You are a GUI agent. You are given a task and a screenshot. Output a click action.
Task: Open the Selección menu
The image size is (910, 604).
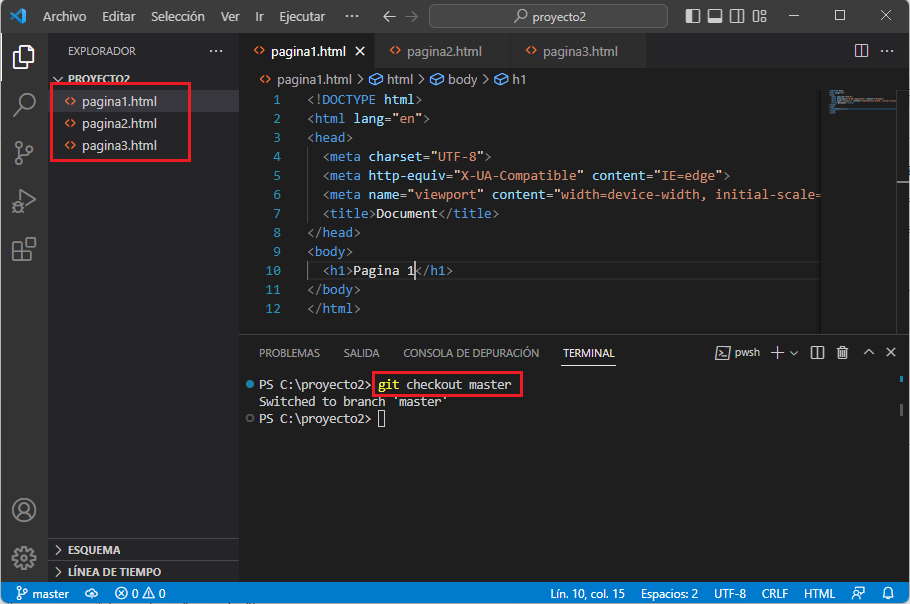[178, 16]
